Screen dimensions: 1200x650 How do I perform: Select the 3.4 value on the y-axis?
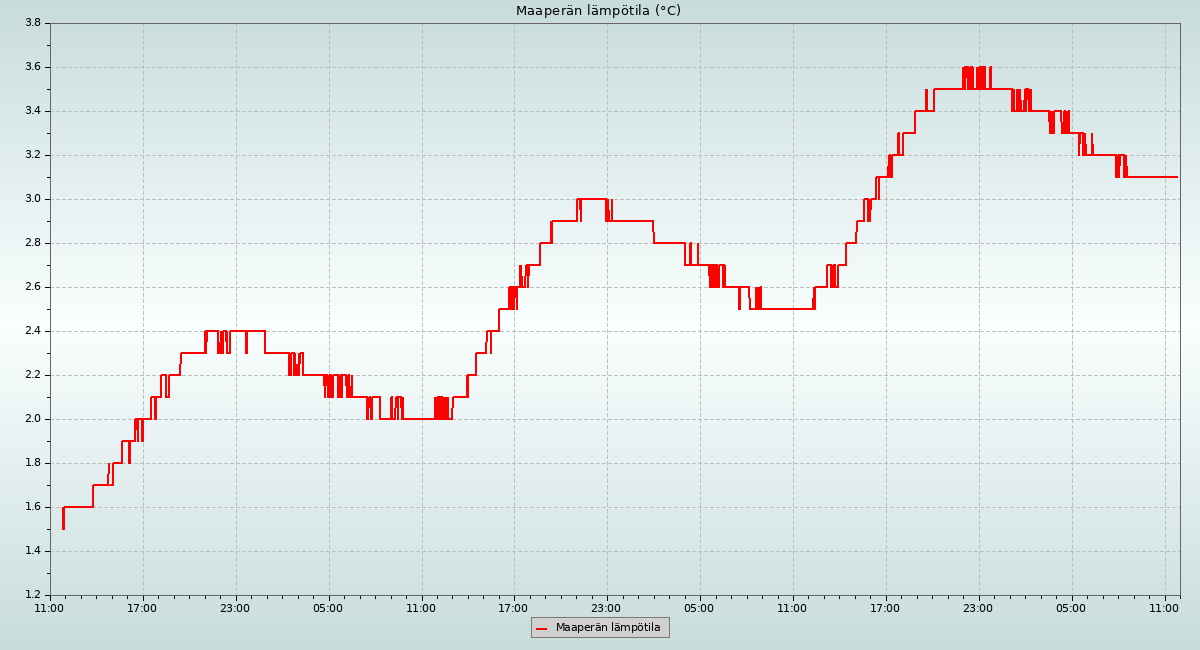pos(32,111)
